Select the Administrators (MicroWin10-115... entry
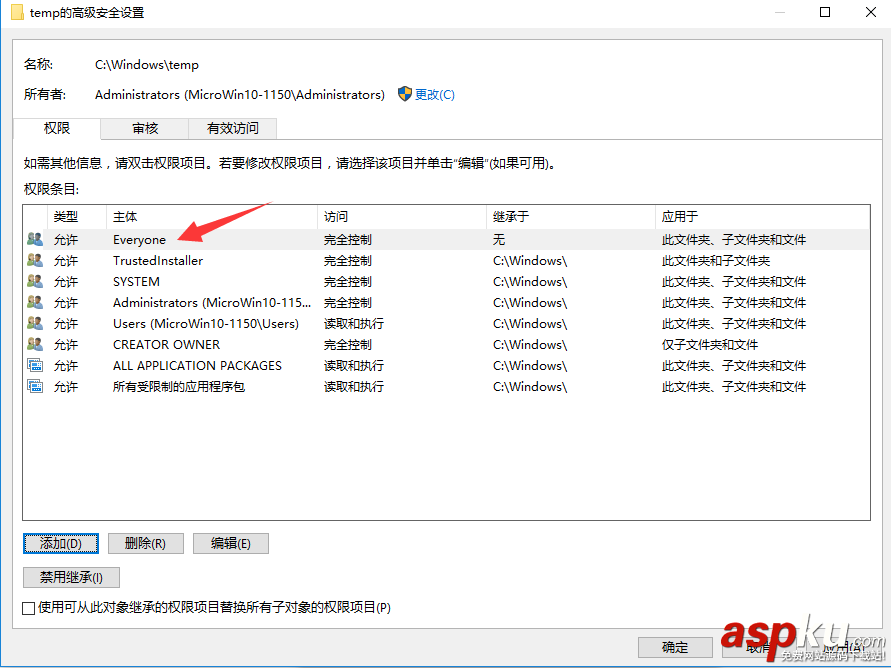 tap(447, 302)
